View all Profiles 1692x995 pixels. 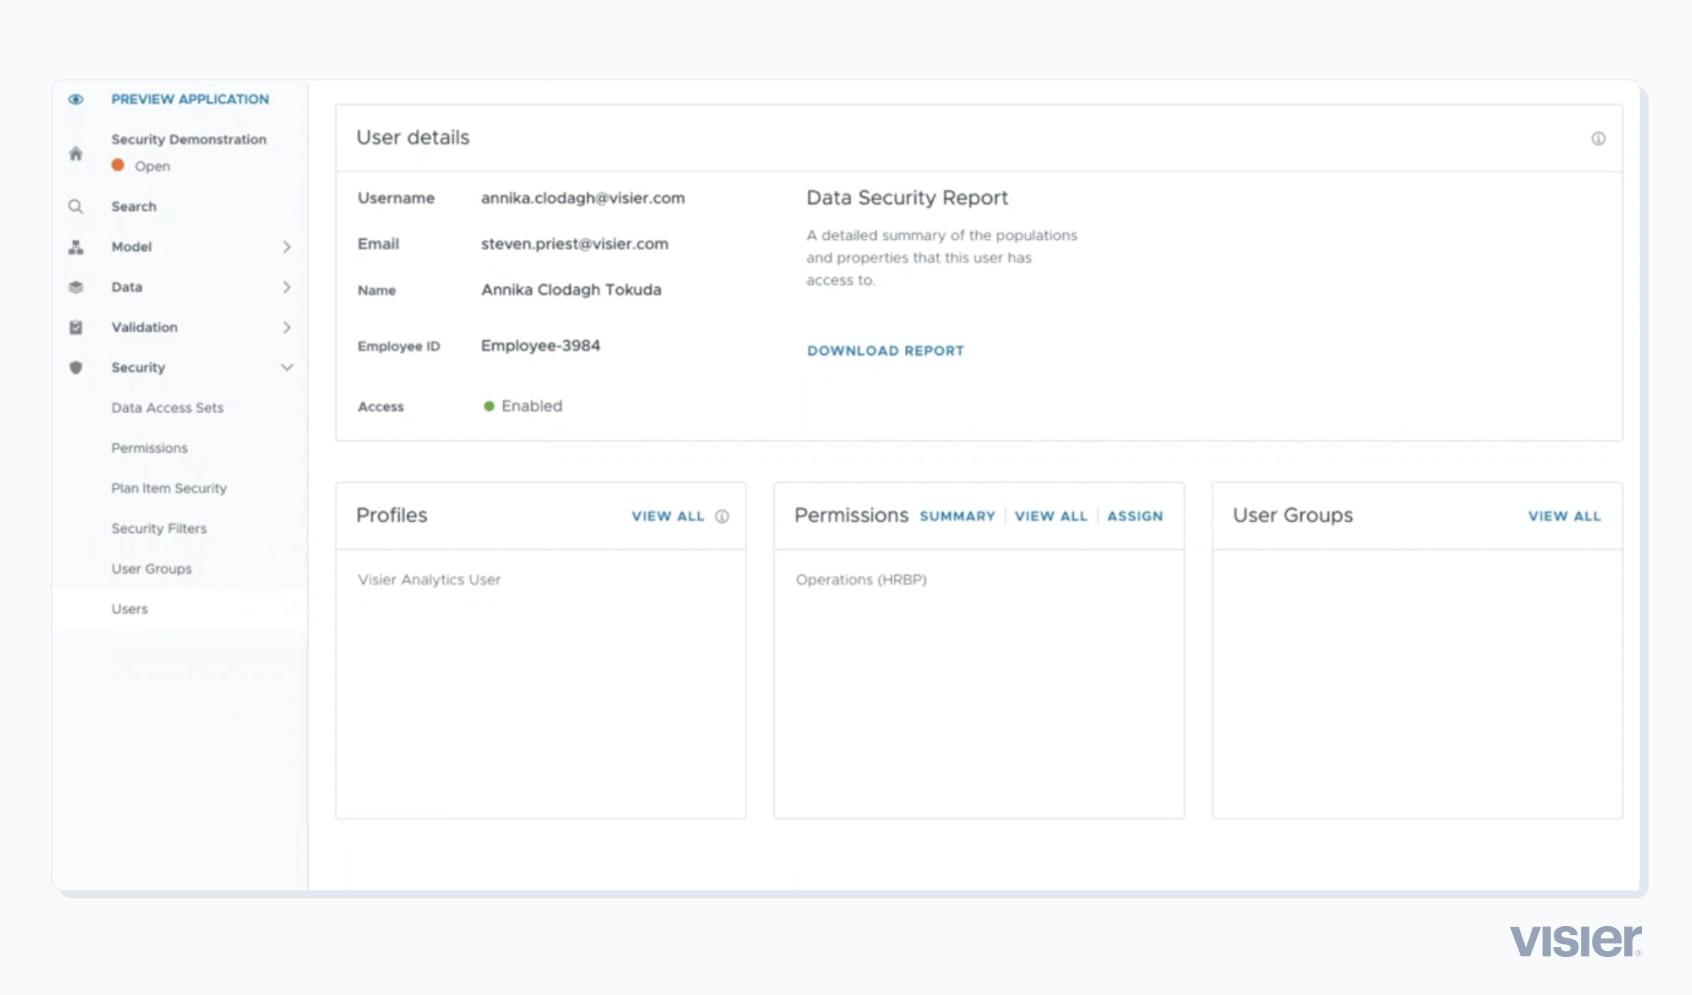point(668,516)
